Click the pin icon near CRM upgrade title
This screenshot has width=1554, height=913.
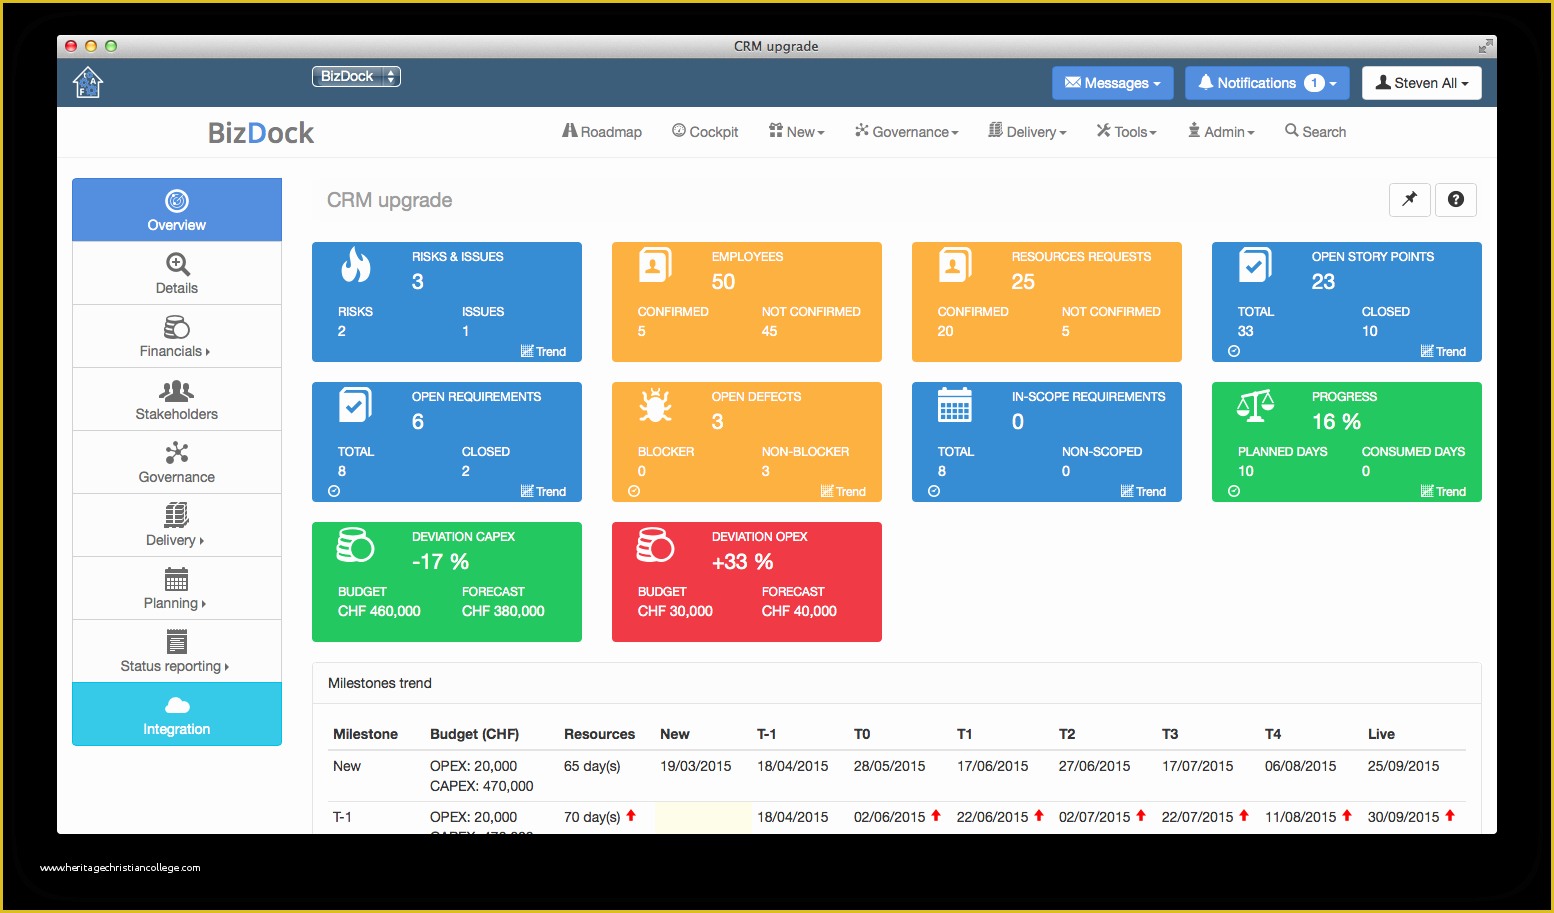pyautogui.click(x=1409, y=199)
